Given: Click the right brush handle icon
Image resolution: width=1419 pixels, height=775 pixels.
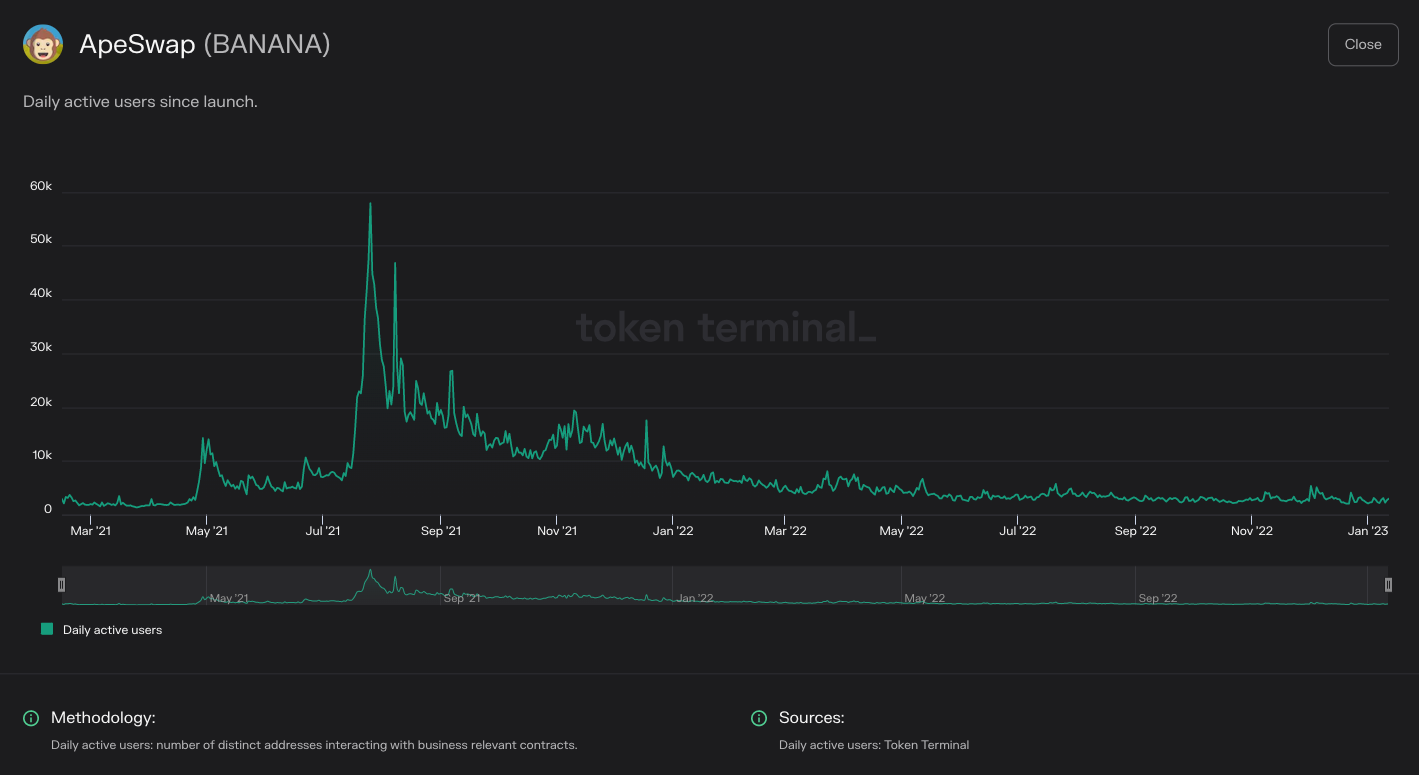Looking at the screenshot, I should point(1389,584).
